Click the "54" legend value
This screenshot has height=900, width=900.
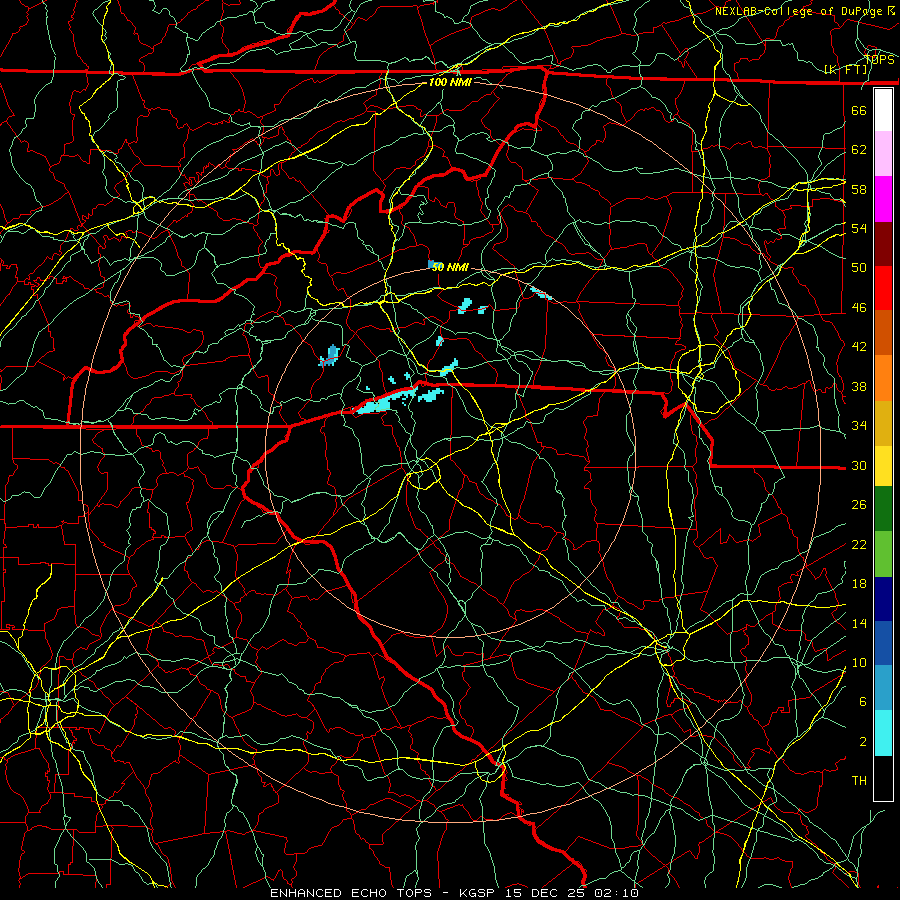[859, 228]
